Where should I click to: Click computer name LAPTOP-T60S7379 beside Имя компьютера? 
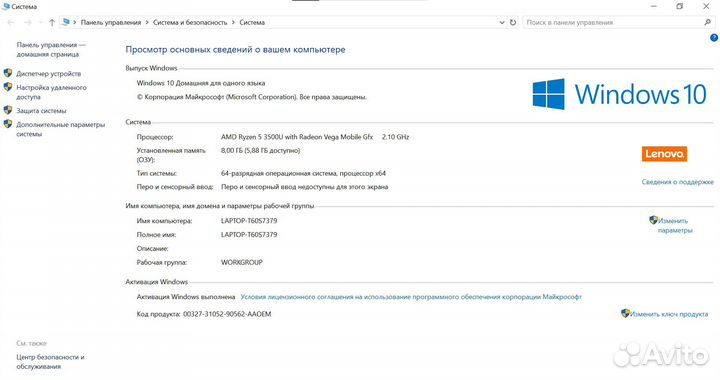point(249,221)
